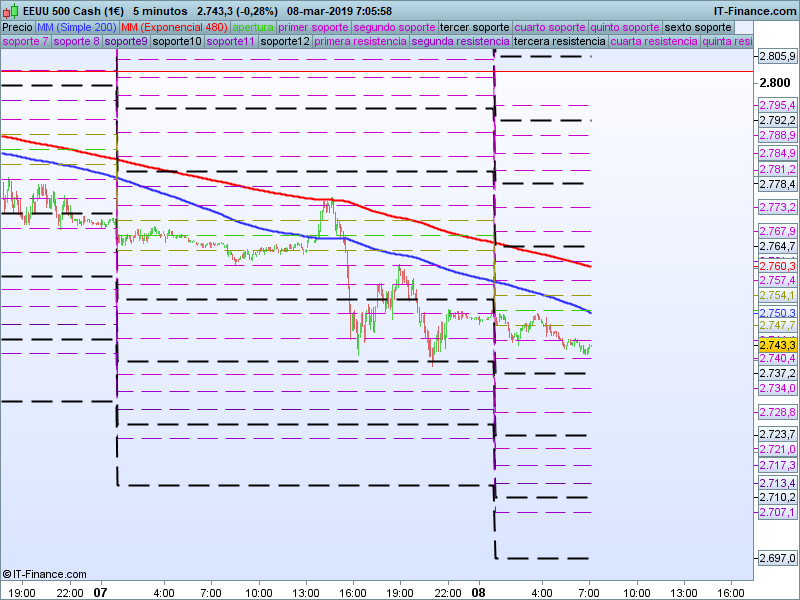Open the MM (Exponencial 480) indicator label
Screen dimensions: 800x600
[x=174, y=28]
